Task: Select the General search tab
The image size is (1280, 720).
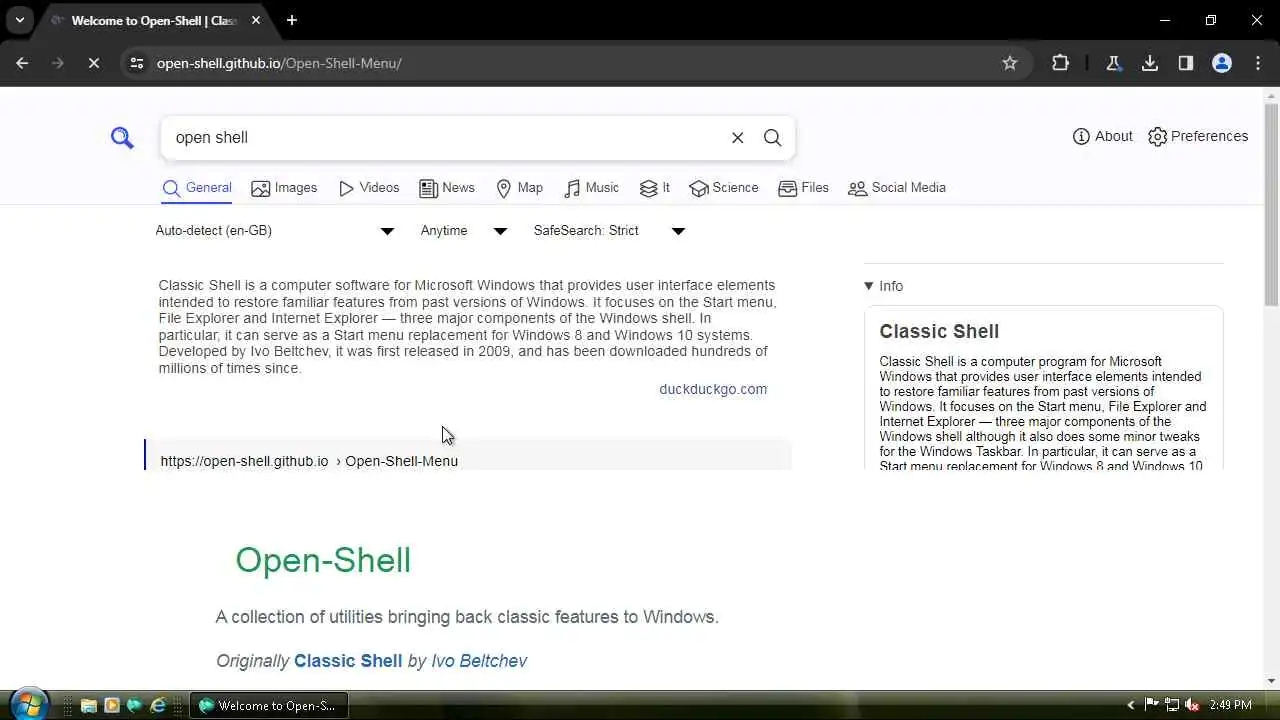Action: coord(197,188)
